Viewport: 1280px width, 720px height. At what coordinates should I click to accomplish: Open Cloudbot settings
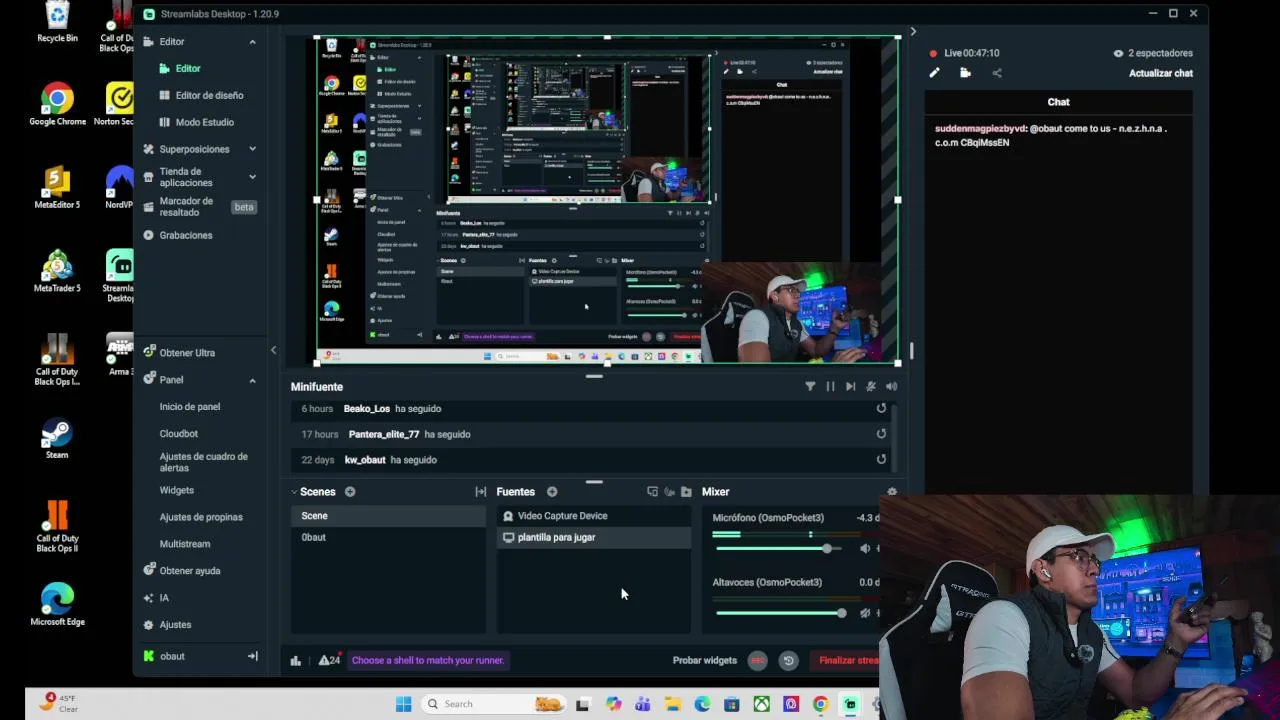point(178,434)
